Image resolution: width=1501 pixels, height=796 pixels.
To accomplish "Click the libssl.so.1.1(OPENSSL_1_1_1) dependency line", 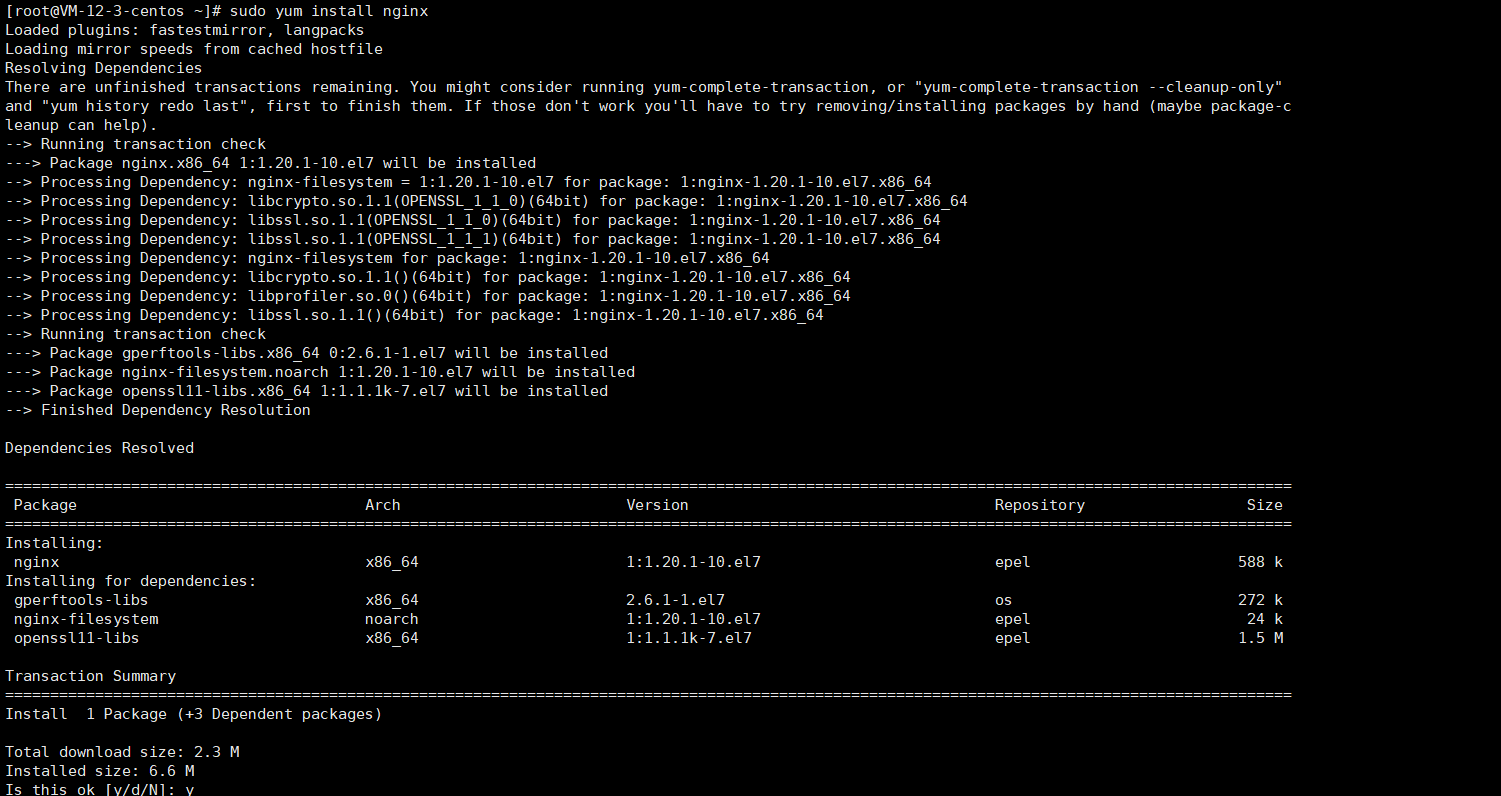I will 473,239.
